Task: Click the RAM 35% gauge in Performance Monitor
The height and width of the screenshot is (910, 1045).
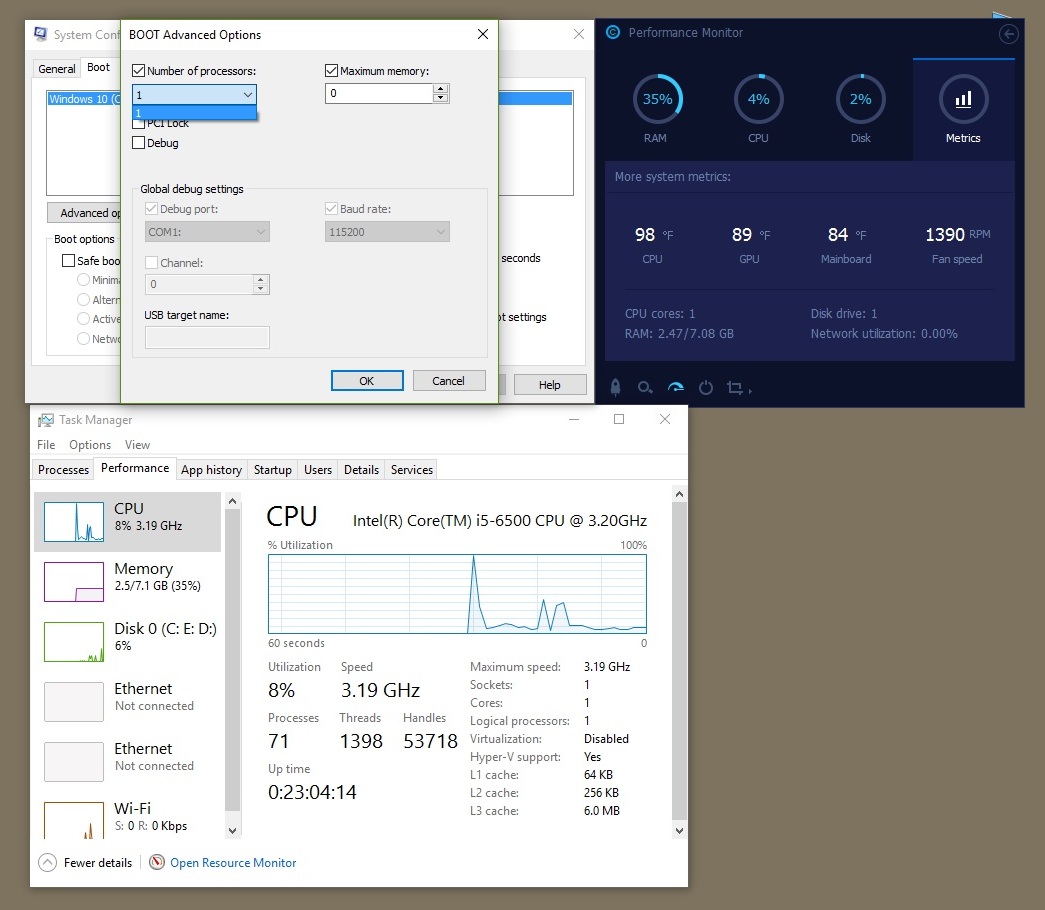Action: 657,99
